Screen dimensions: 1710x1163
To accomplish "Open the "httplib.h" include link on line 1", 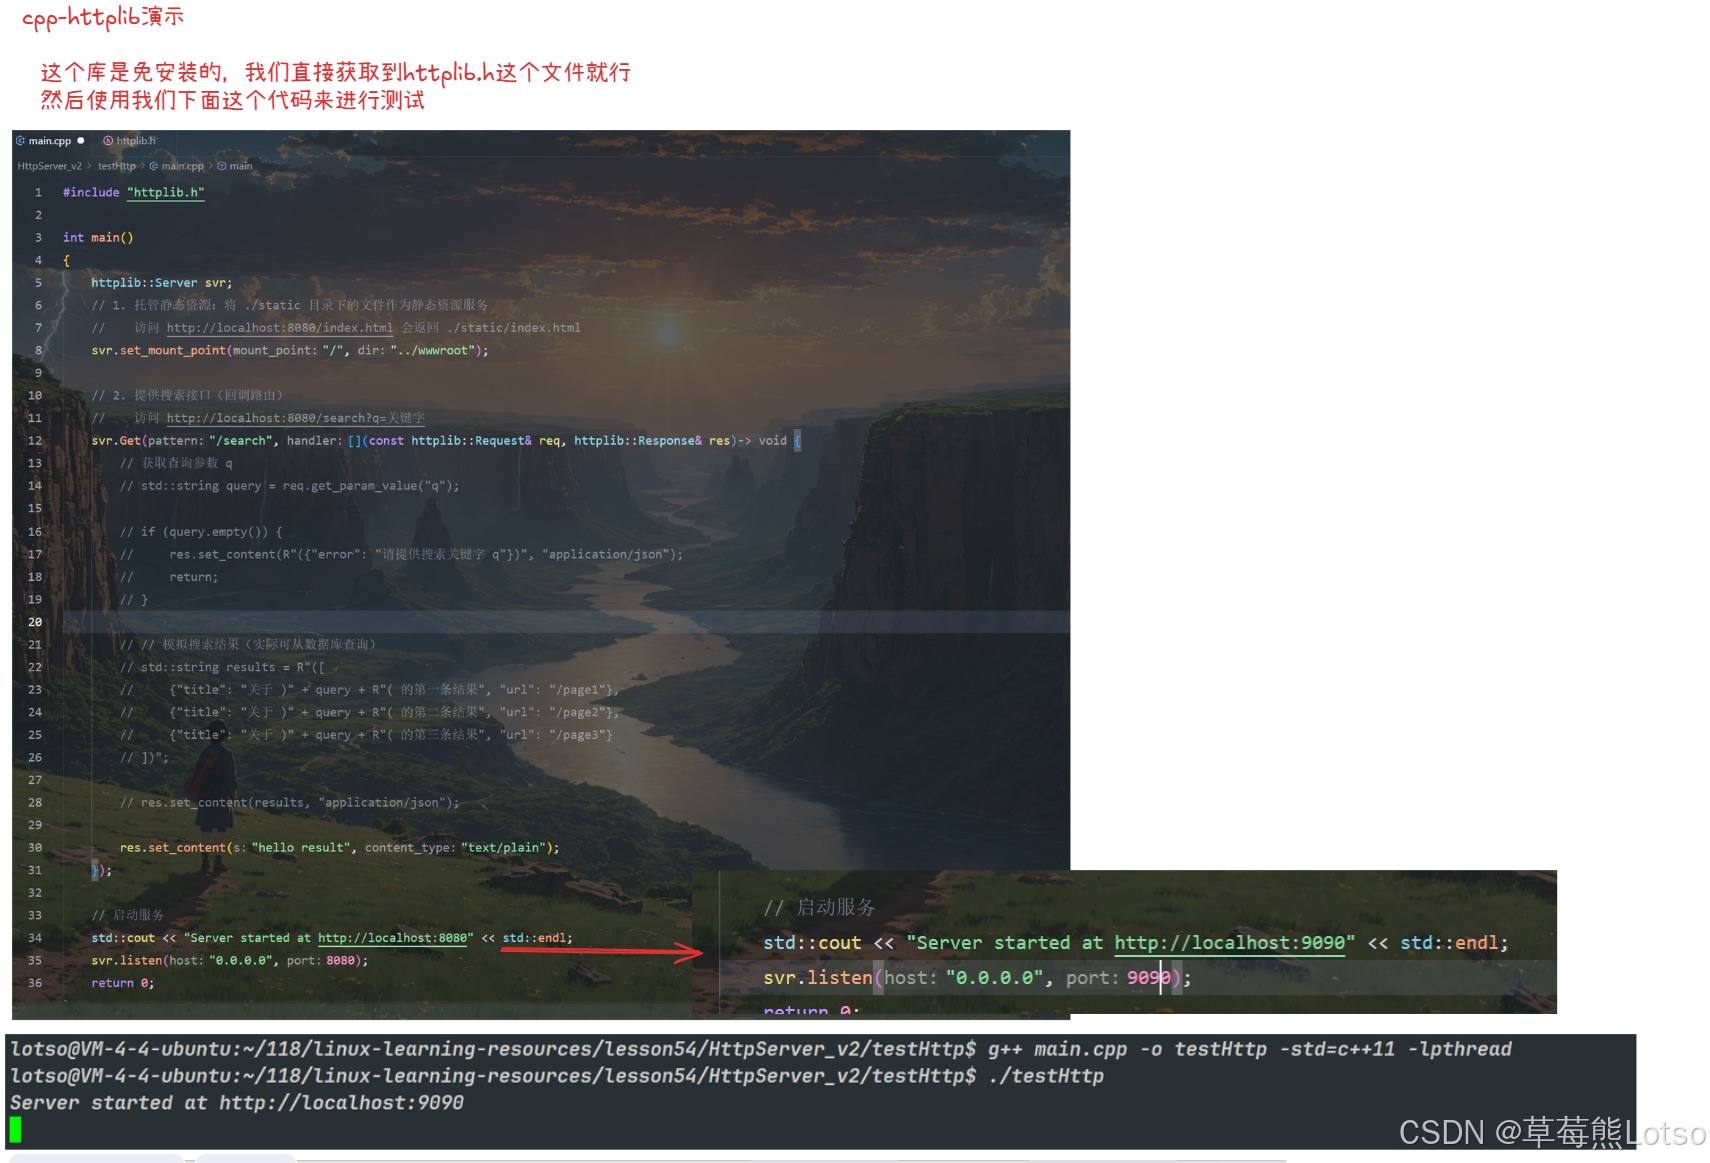I will point(166,193).
